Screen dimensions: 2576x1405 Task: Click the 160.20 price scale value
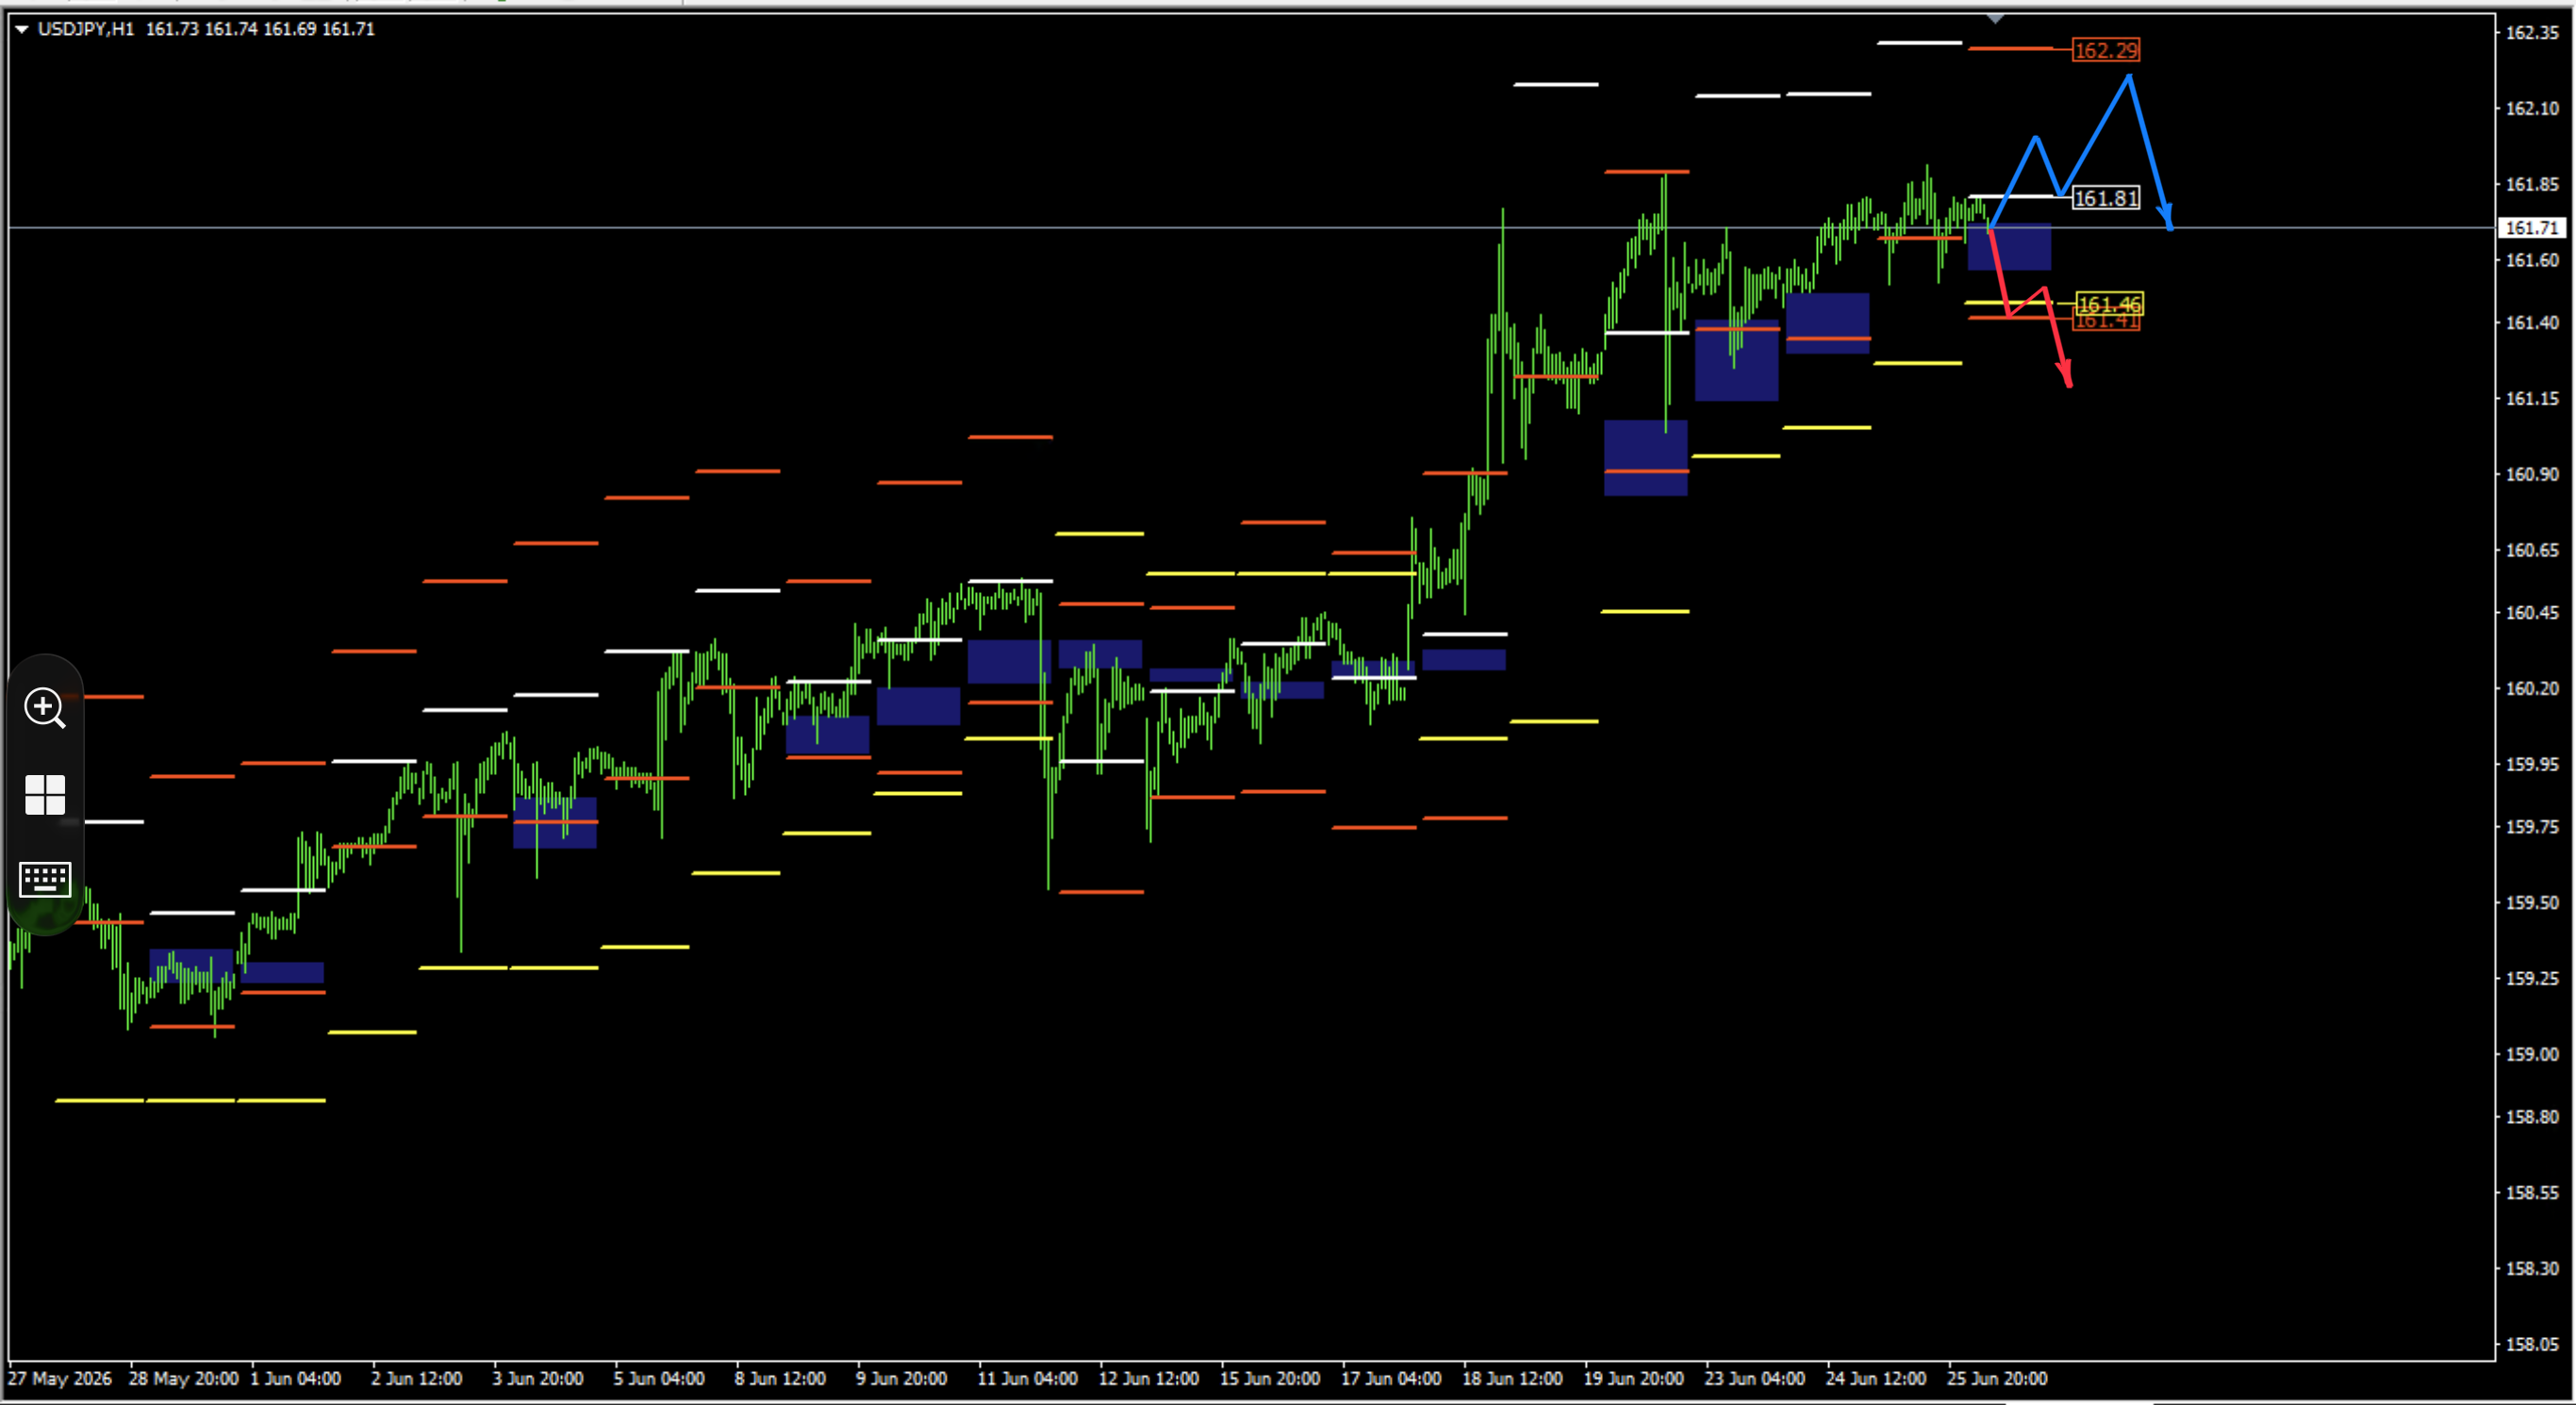point(2531,688)
